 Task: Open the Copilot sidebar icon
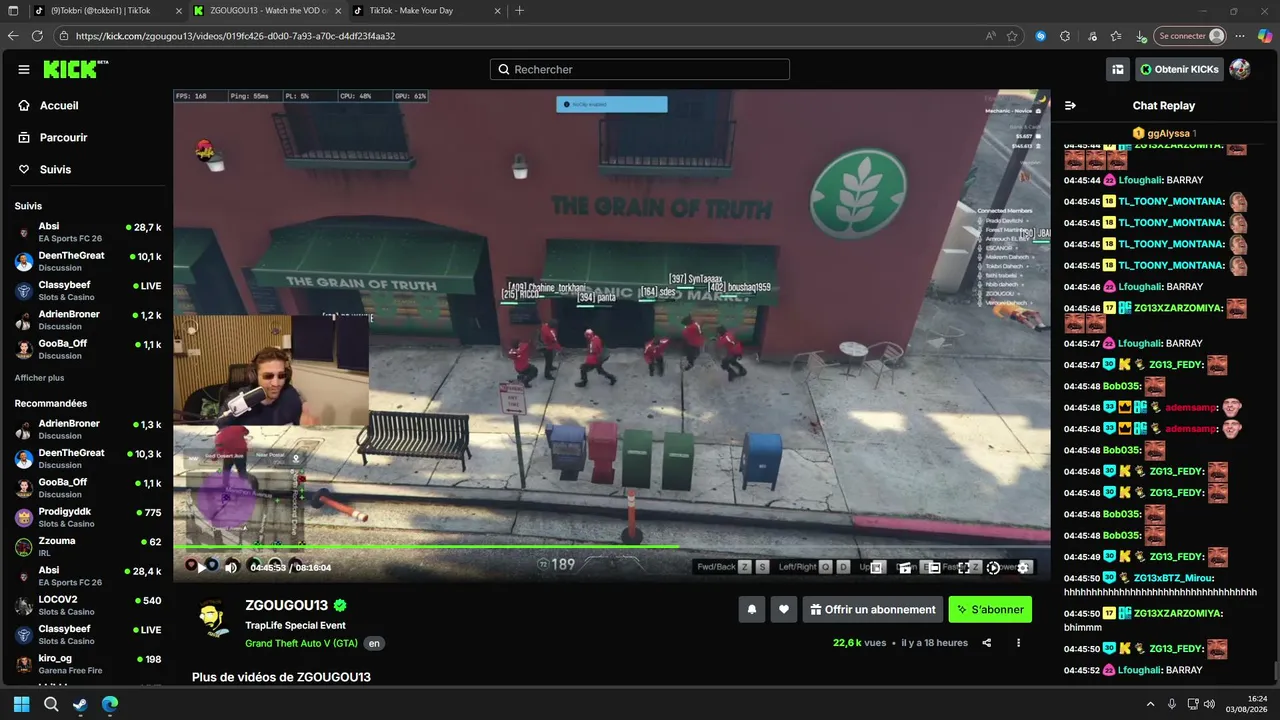(1266, 36)
